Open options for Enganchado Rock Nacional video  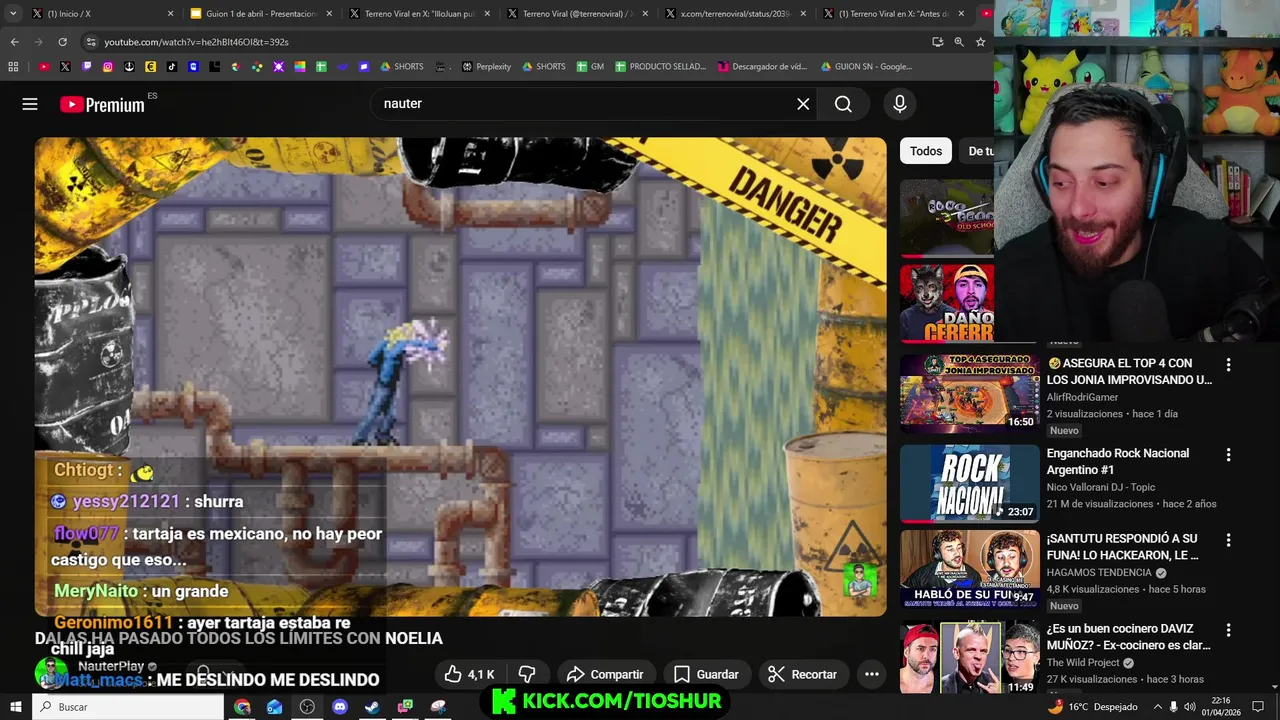(1228, 455)
